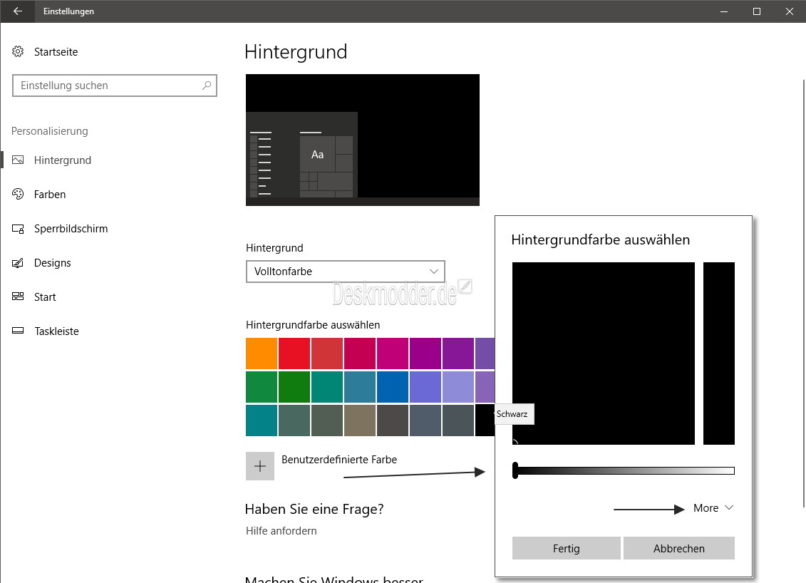Select the Hintergrund picture icon in sidebar

[x=17, y=159]
